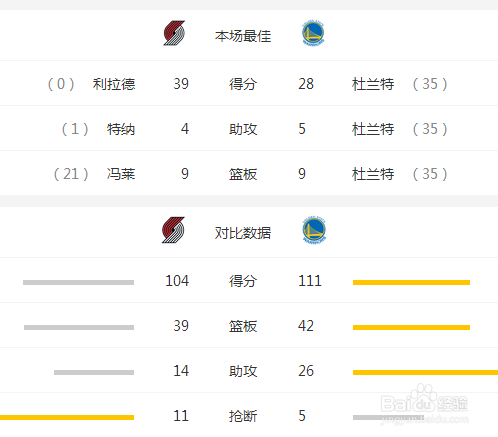The width and height of the screenshot is (498, 437).
Task: Open player 冯莱 rebounds leader
Action: pyautogui.click(x=121, y=174)
